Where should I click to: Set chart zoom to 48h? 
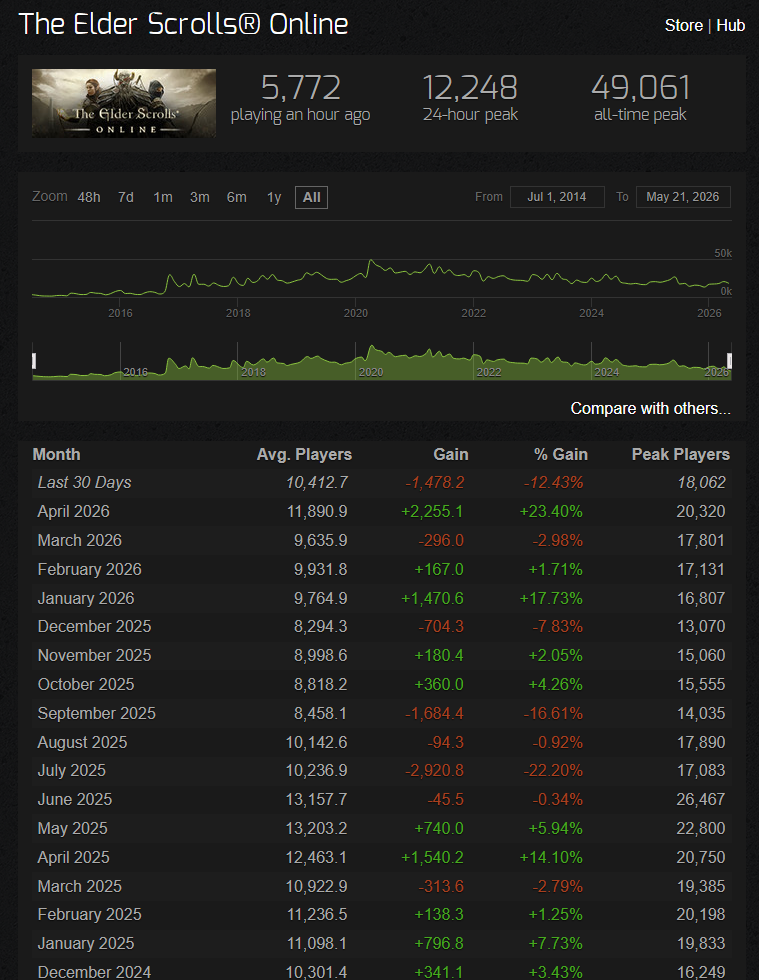pos(89,198)
